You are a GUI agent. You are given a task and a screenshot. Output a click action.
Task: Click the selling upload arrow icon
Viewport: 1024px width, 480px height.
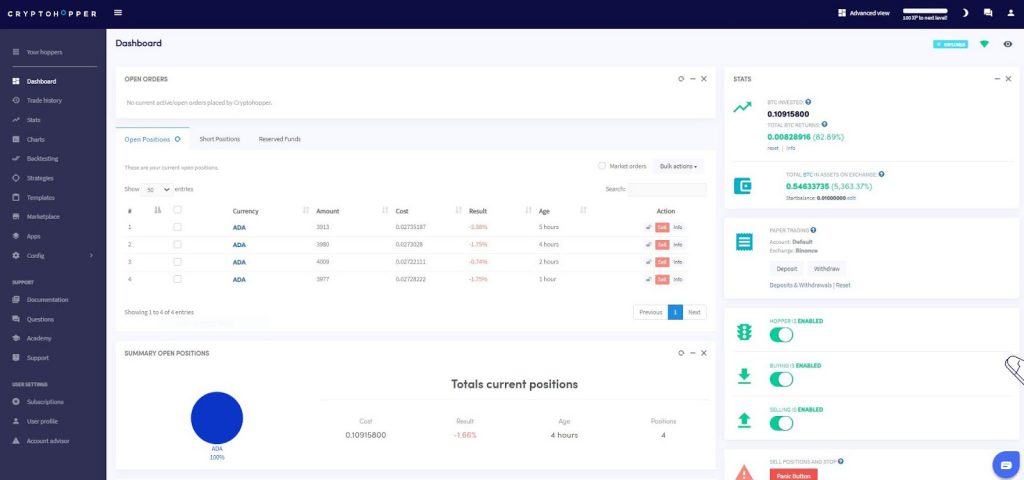744,419
